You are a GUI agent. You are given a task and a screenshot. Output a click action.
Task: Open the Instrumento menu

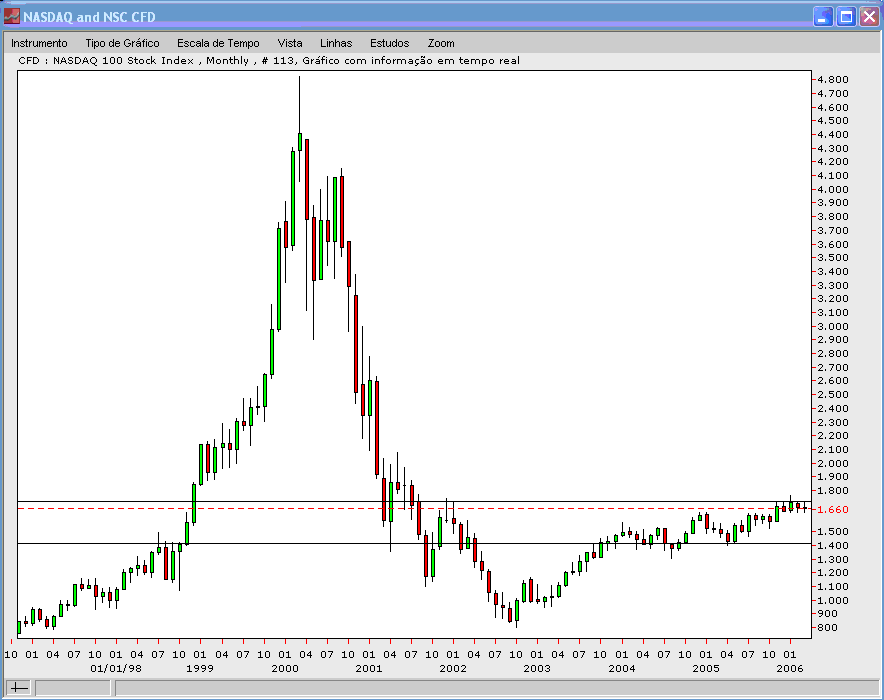point(38,43)
